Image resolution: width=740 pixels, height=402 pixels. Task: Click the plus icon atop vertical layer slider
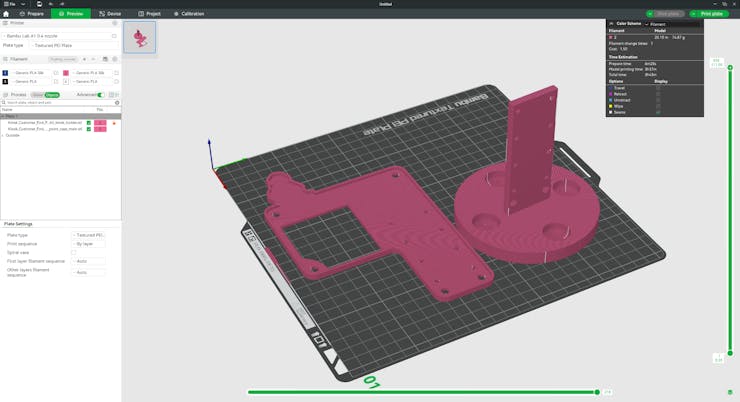(730, 68)
